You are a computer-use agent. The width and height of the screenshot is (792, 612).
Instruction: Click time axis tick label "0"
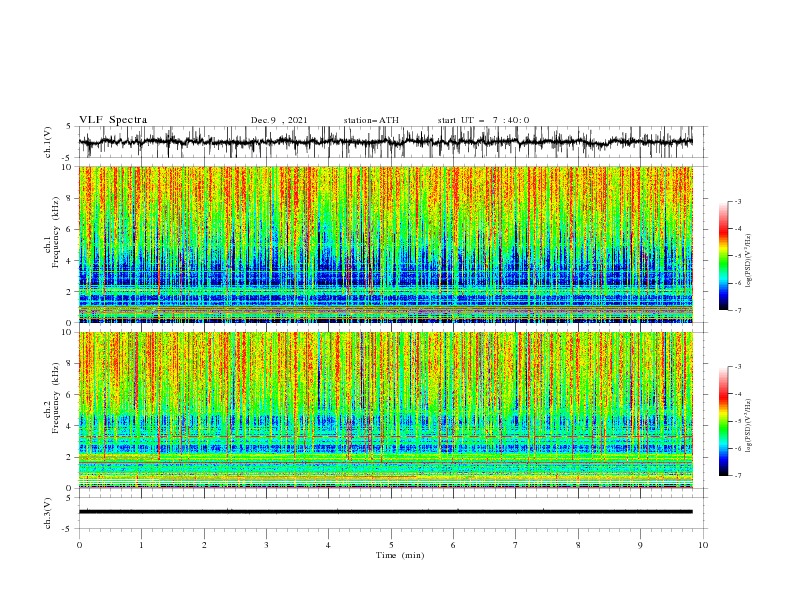point(79,545)
